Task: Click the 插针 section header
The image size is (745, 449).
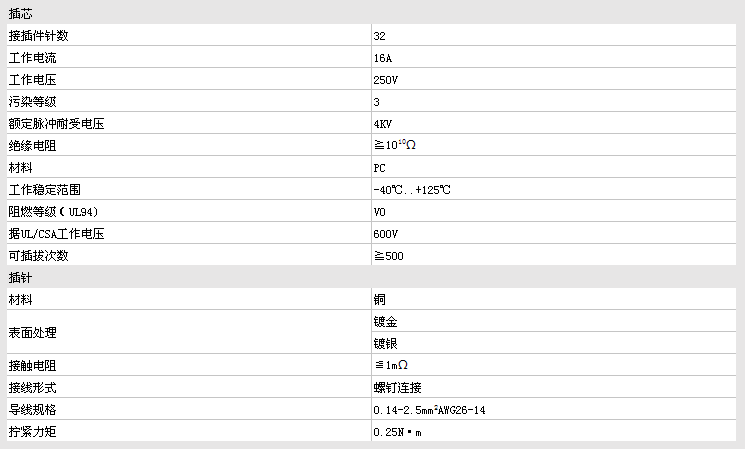Action: pyautogui.click(x=20, y=277)
